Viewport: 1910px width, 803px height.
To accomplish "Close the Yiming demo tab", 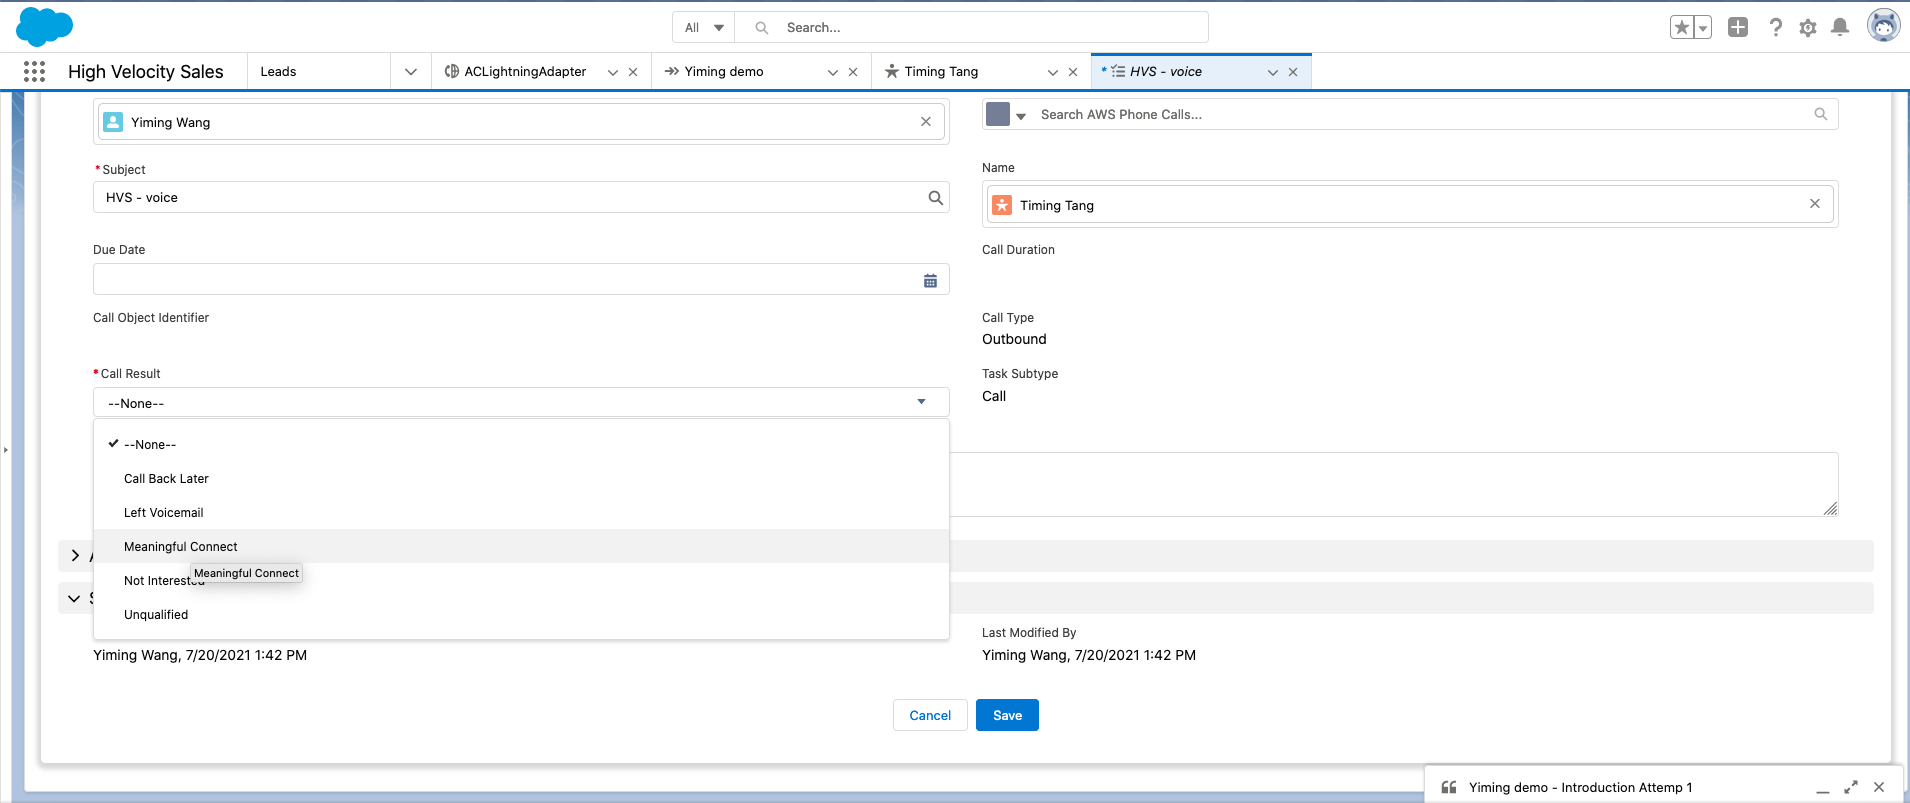I will [x=853, y=72].
